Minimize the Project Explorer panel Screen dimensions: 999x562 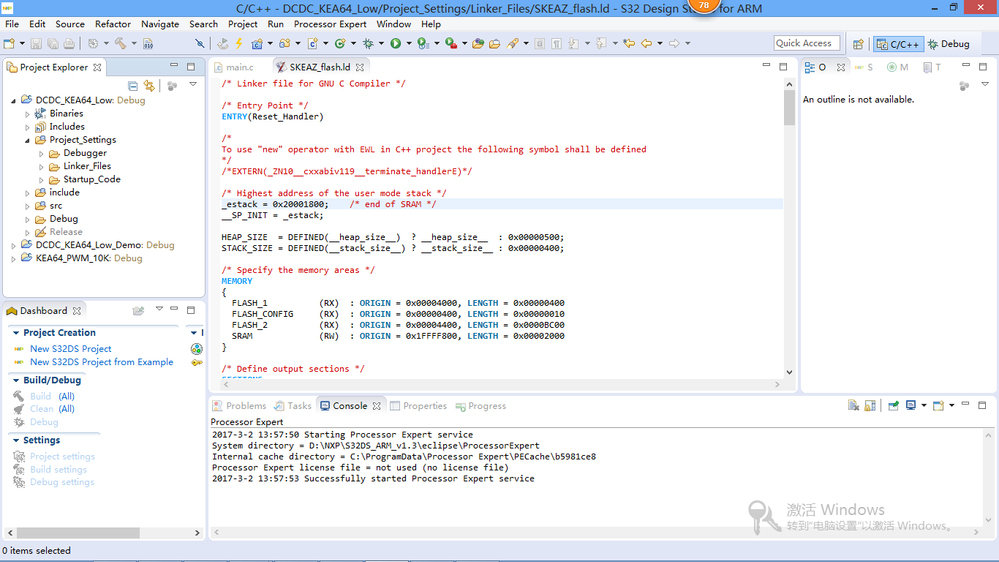point(174,66)
